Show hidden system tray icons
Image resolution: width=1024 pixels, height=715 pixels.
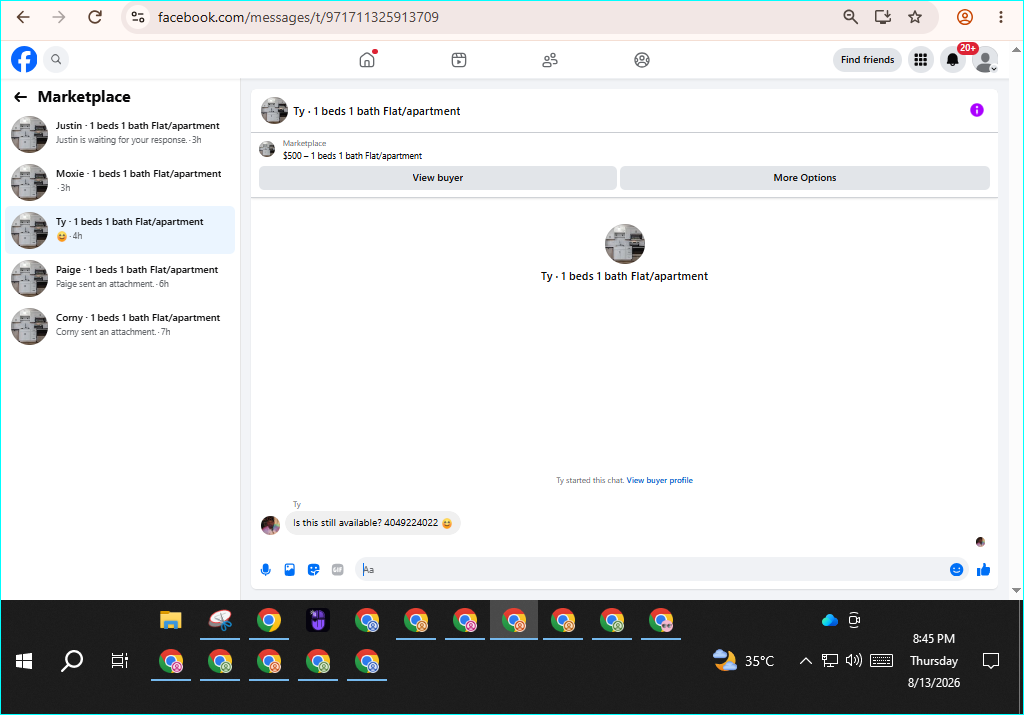(805, 661)
